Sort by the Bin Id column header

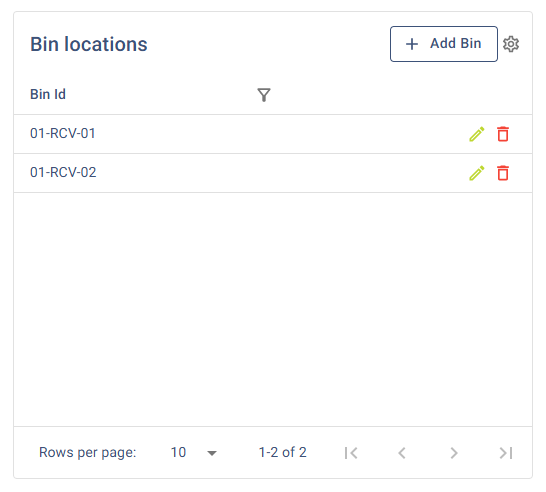(48, 94)
